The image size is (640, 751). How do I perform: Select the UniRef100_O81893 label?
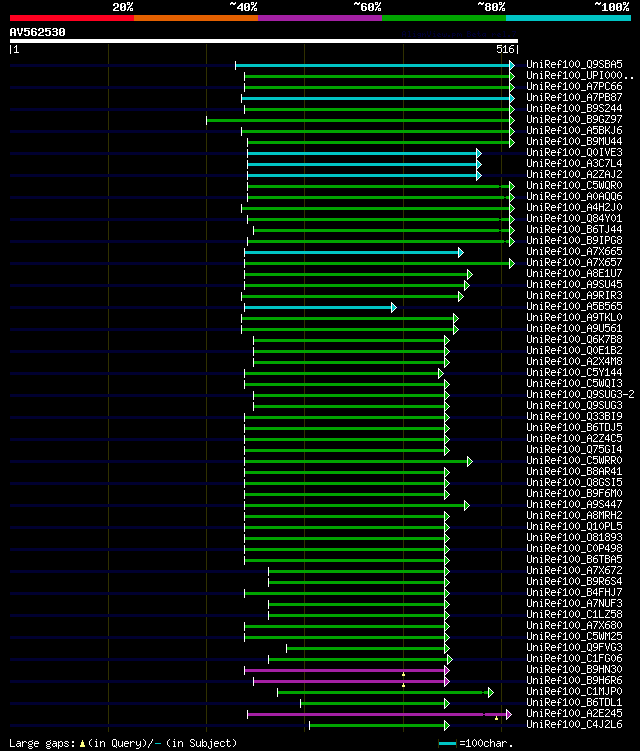click(574, 538)
